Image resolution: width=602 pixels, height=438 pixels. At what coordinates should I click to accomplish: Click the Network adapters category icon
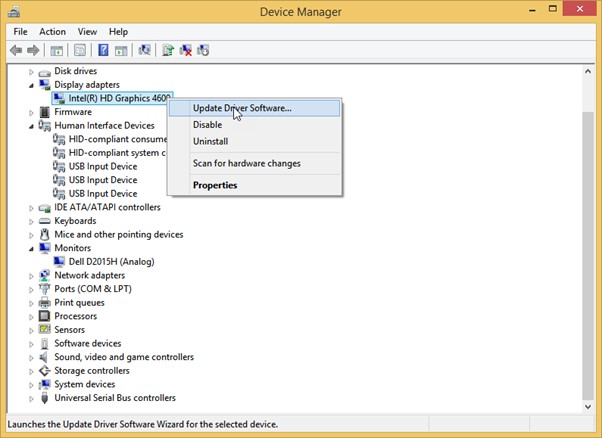click(x=45, y=275)
